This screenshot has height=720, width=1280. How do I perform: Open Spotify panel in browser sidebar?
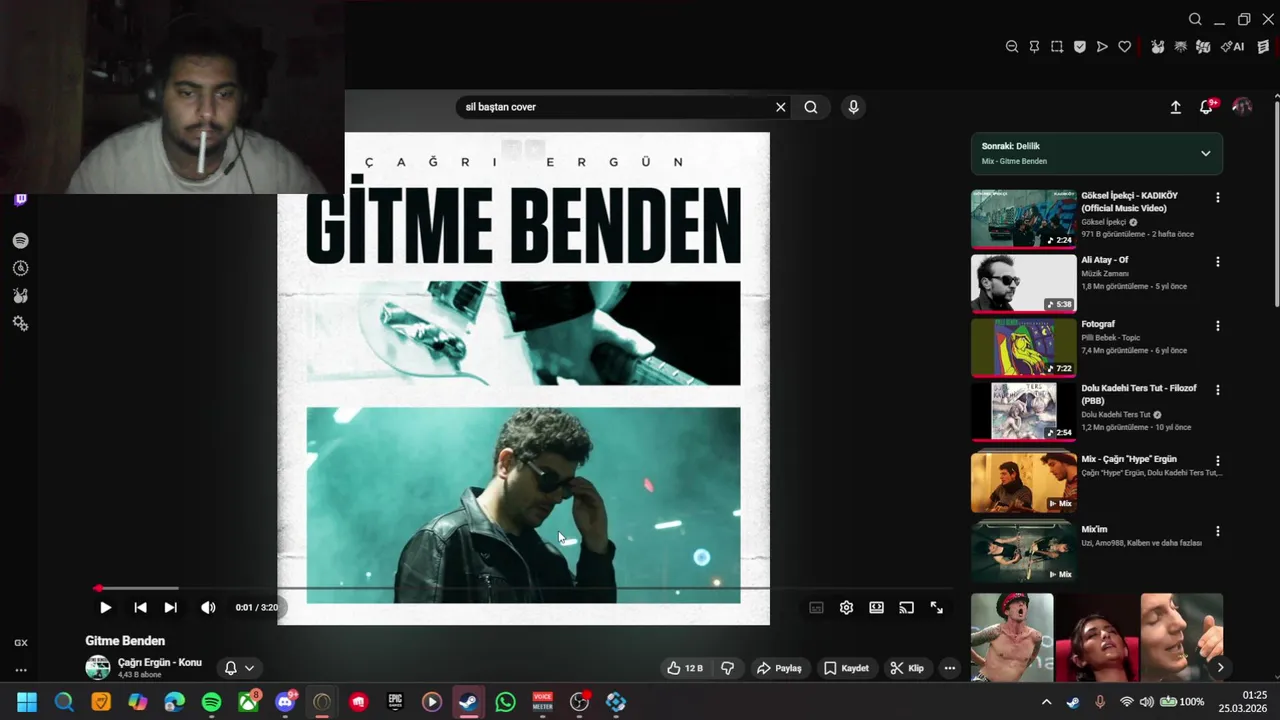[20, 241]
